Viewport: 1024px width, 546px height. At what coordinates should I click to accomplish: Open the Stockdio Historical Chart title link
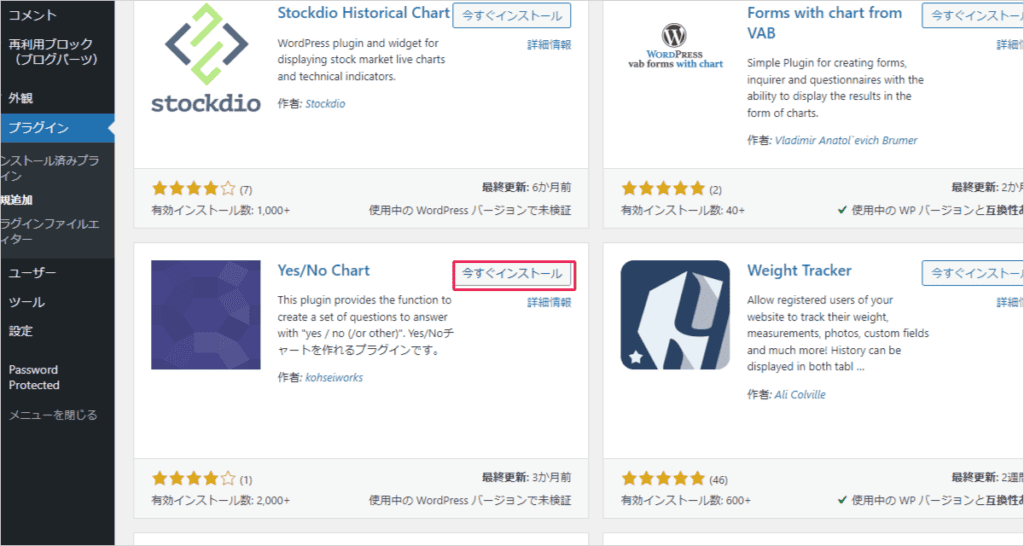363,13
